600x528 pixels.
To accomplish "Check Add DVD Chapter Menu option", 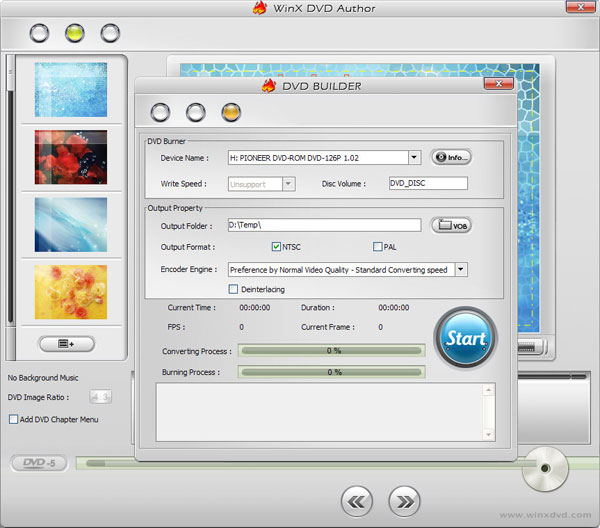I will pyautogui.click(x=13, y=419).
